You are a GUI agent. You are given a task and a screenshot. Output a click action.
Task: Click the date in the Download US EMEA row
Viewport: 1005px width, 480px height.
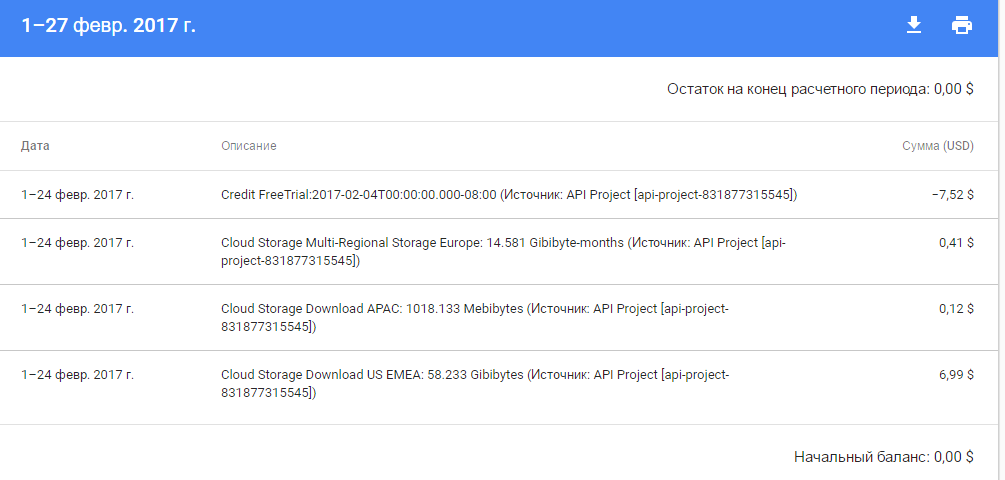77,374
